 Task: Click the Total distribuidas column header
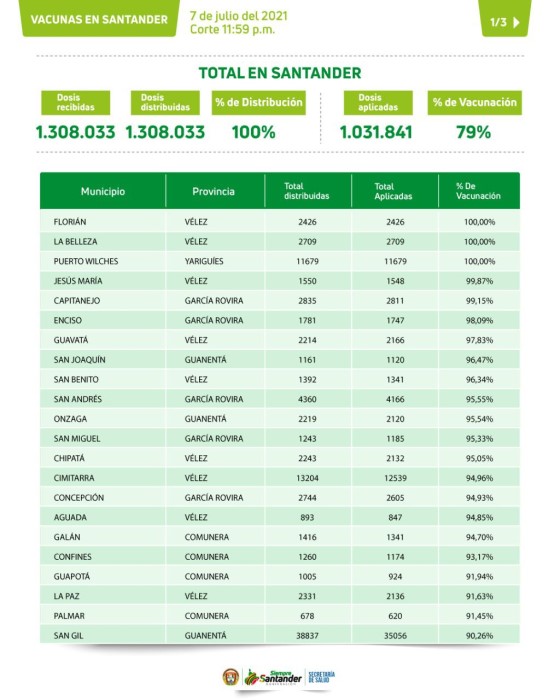[307, 191]
